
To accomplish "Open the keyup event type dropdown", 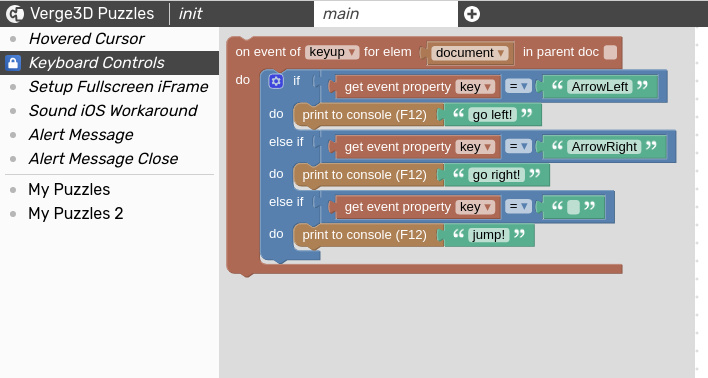I will point(332,52).
